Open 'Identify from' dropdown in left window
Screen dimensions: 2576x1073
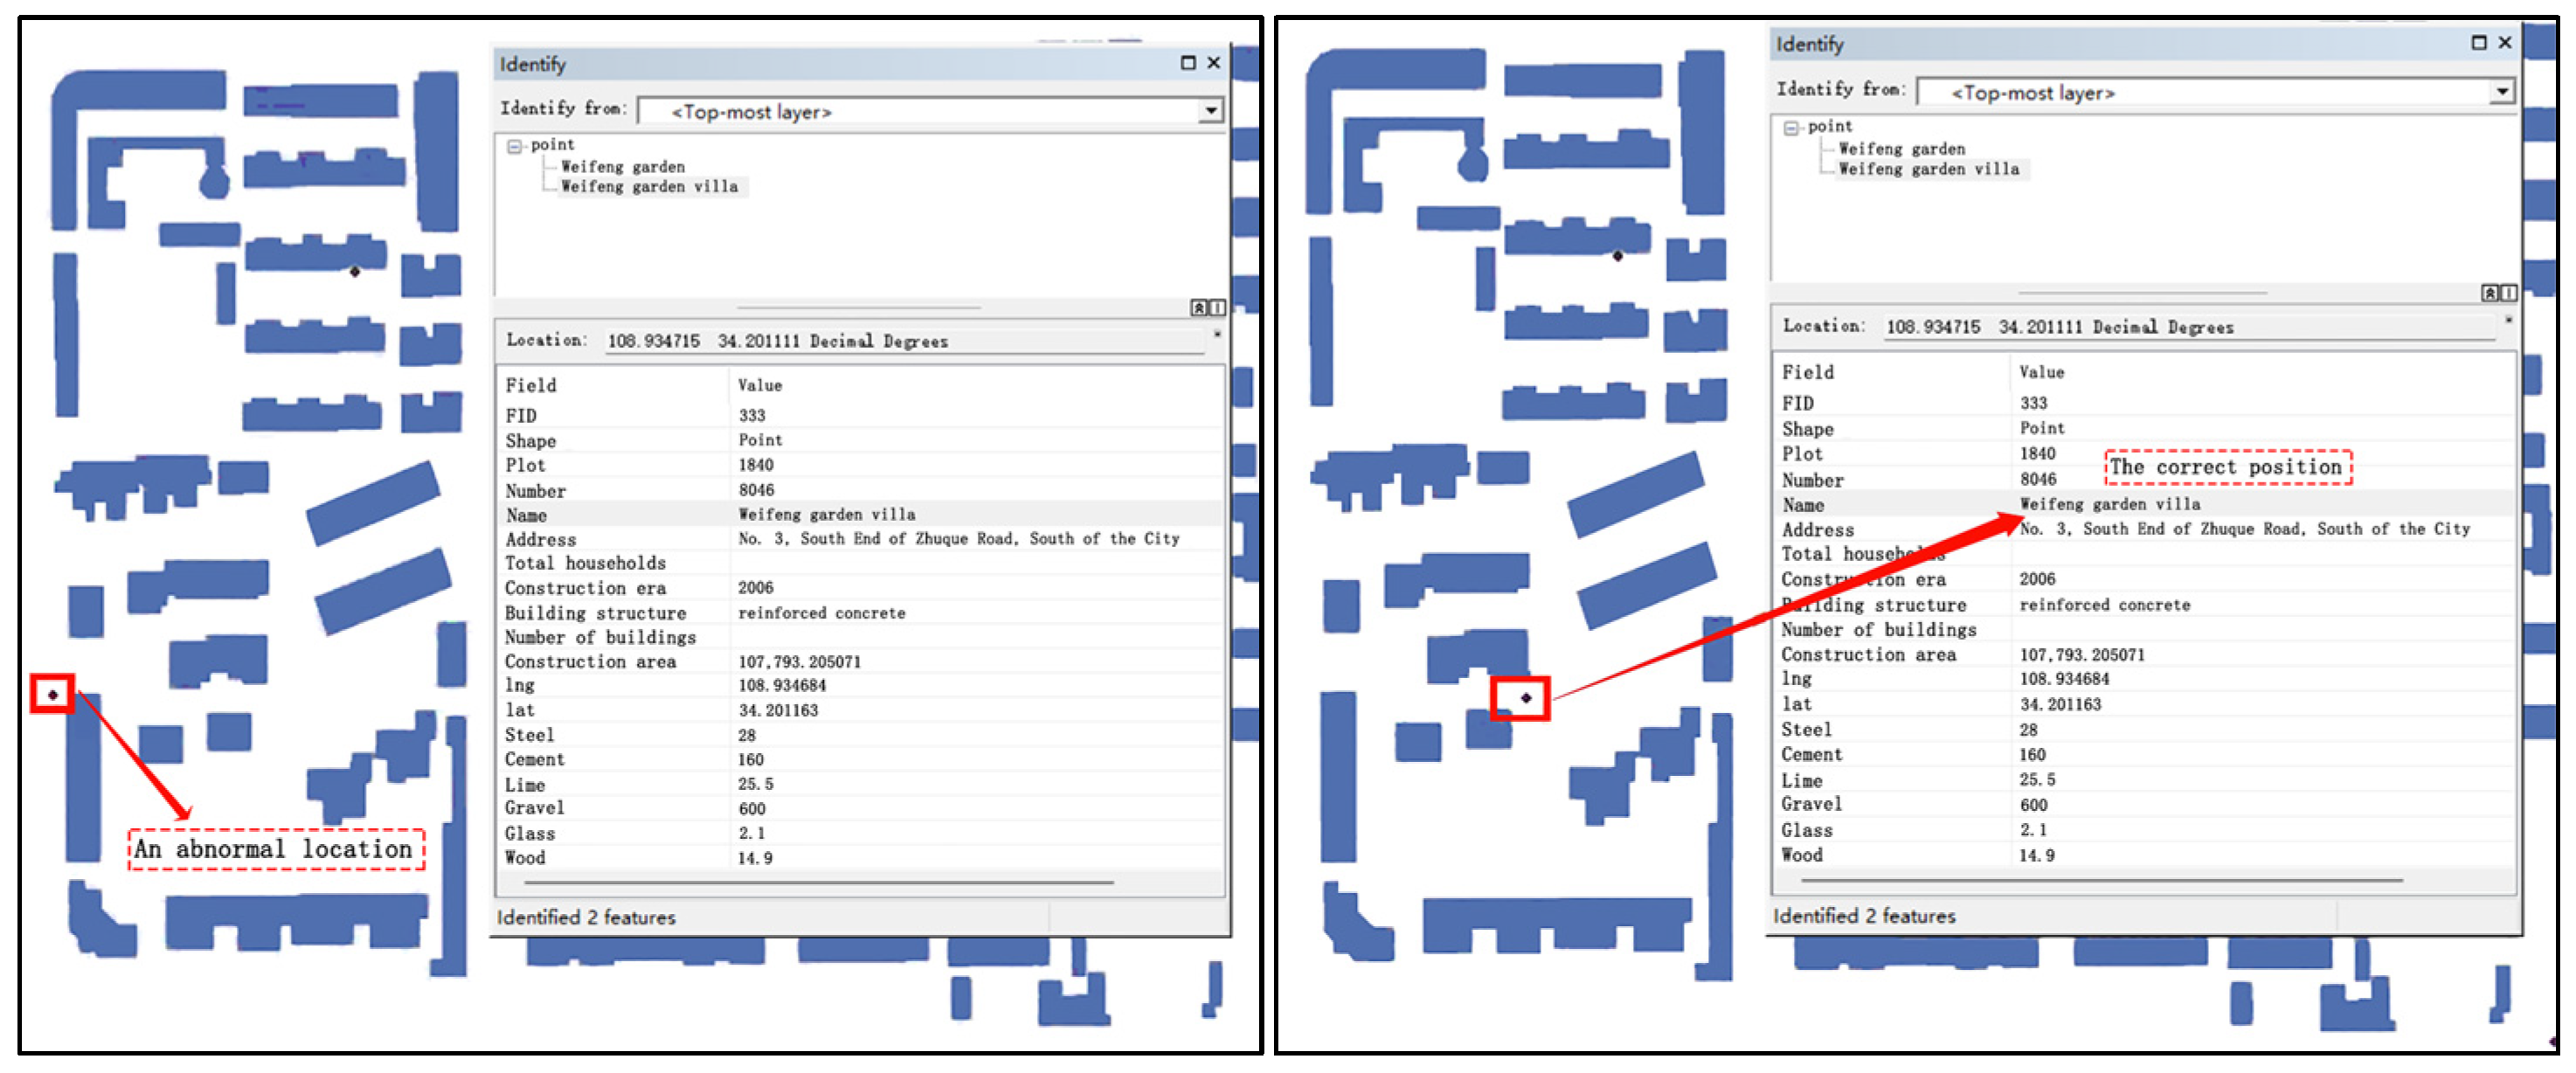[1210, 110]
